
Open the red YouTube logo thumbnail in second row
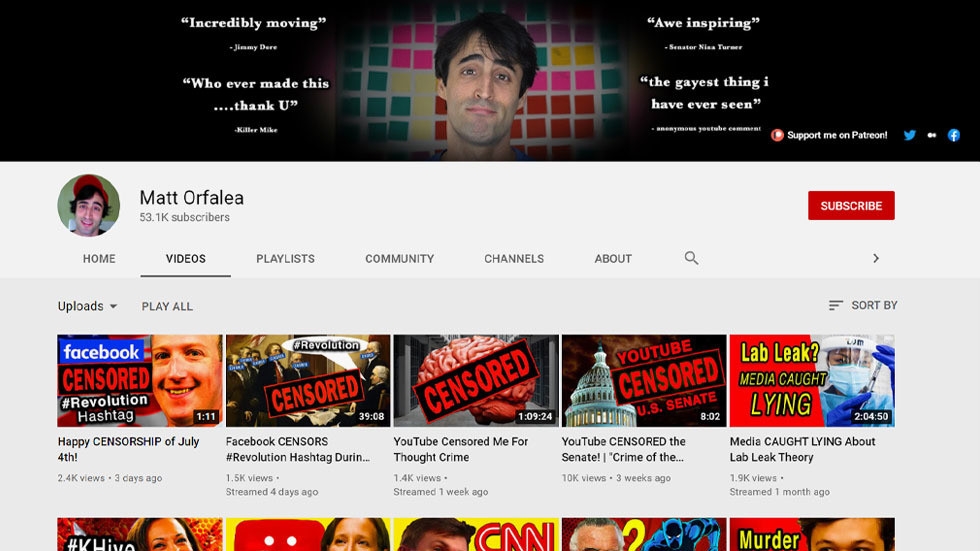click(308, 534)
